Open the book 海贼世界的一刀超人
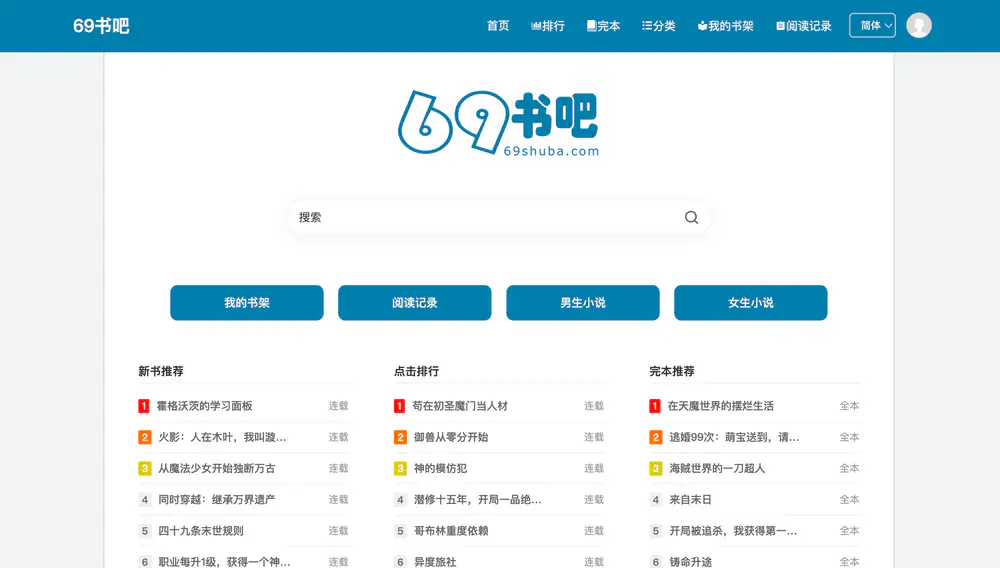 [717, 469]
